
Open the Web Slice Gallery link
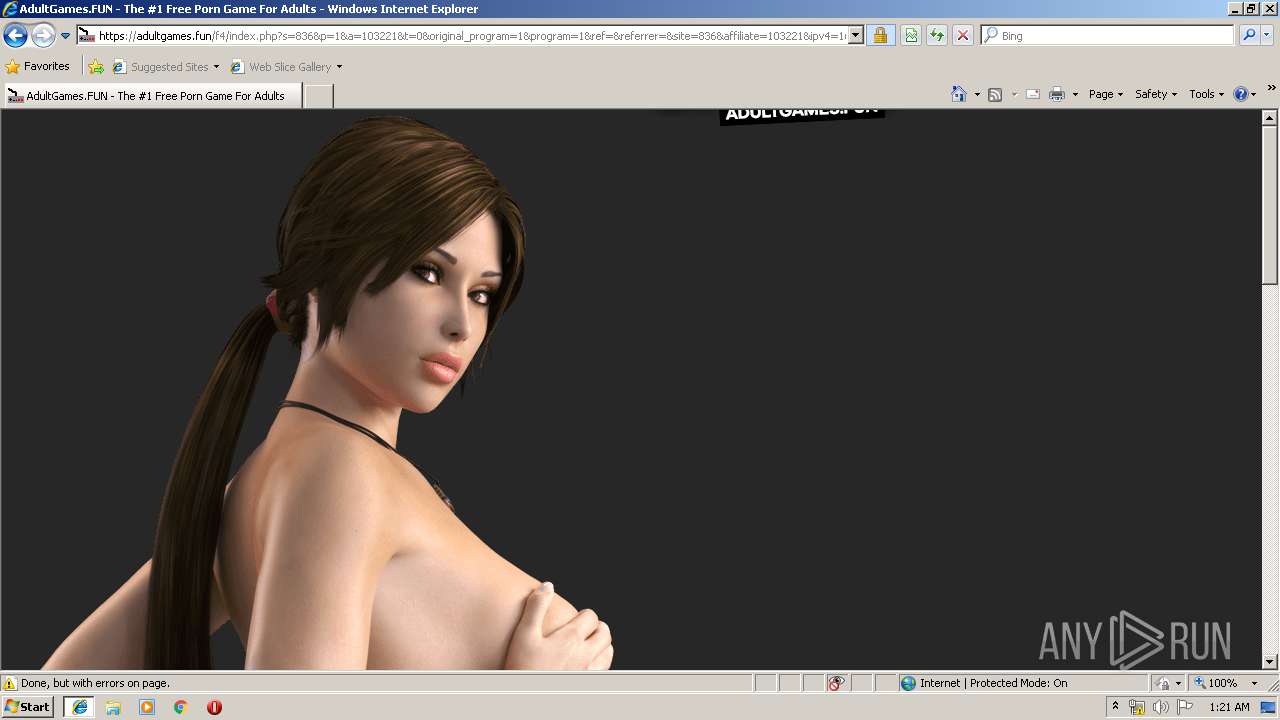coord(281,67)
